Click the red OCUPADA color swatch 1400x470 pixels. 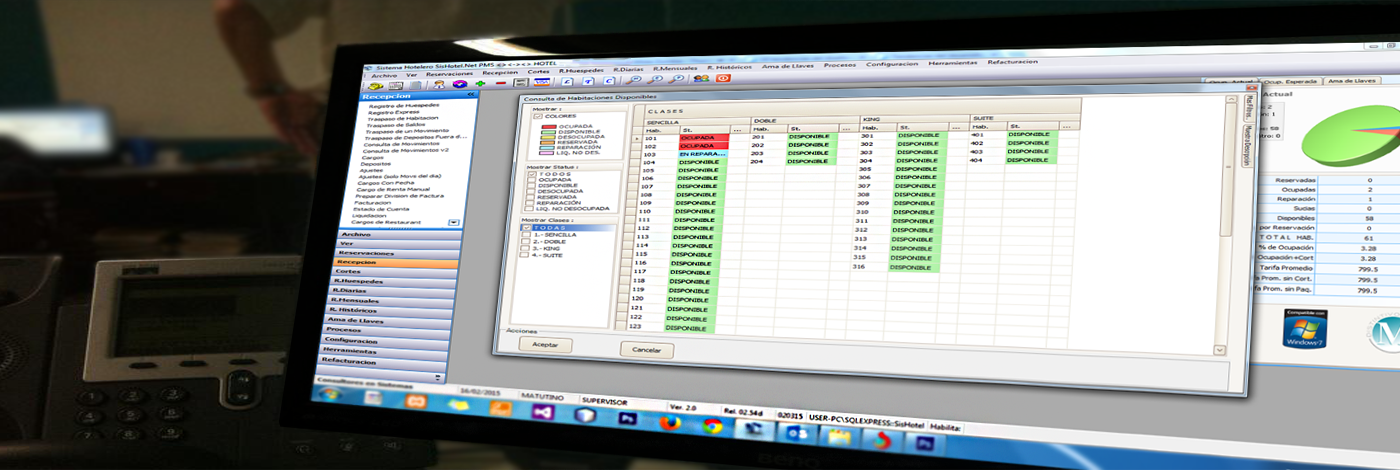pos(549,126)
